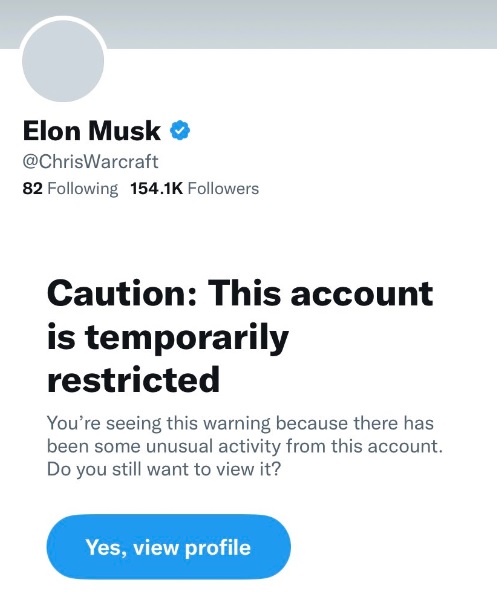Click the Do you still want to view it question
This screenshot has width=497, height=599.
point(164,469)
